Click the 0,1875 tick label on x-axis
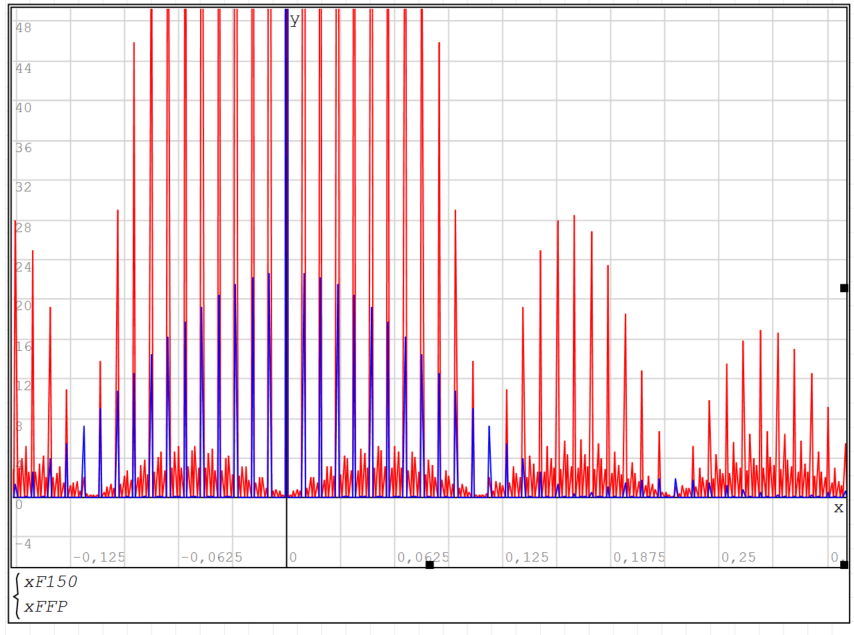Screen dimensions: 854x635 [x=639, y=557]
